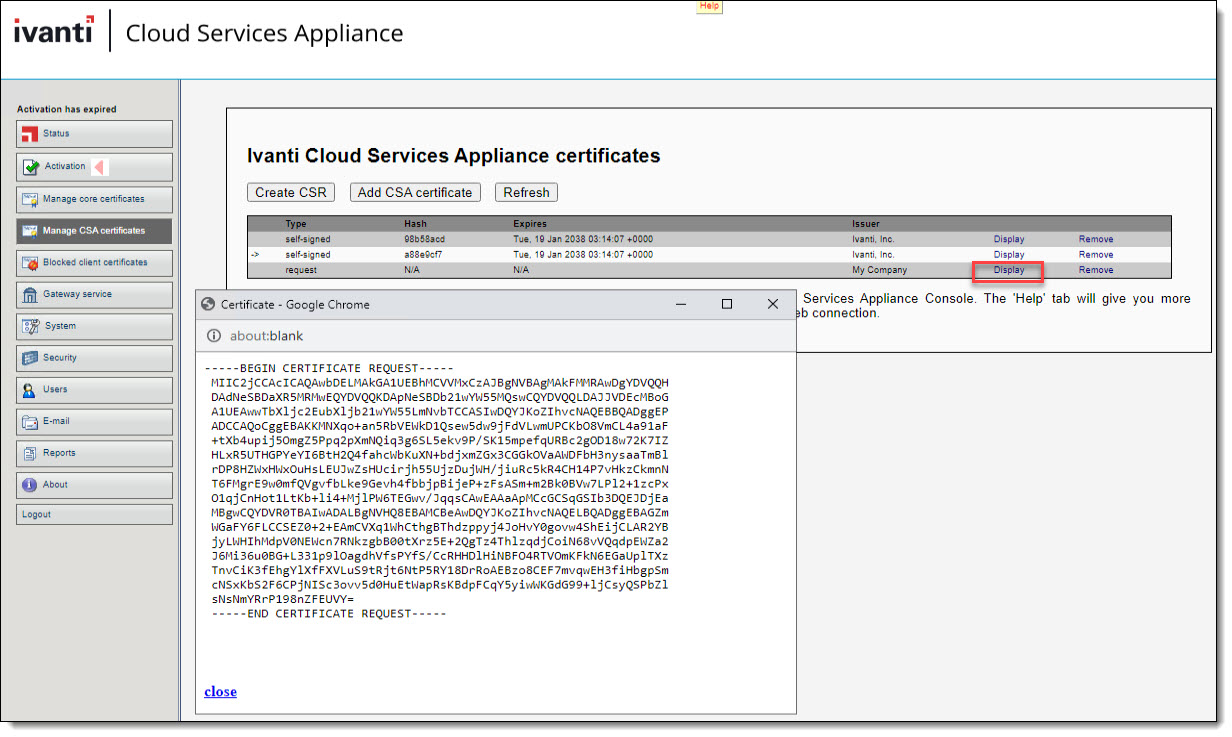This screenshot has height=737, width=1232.
Task: Refresh the certificates list
Action: 526,192
